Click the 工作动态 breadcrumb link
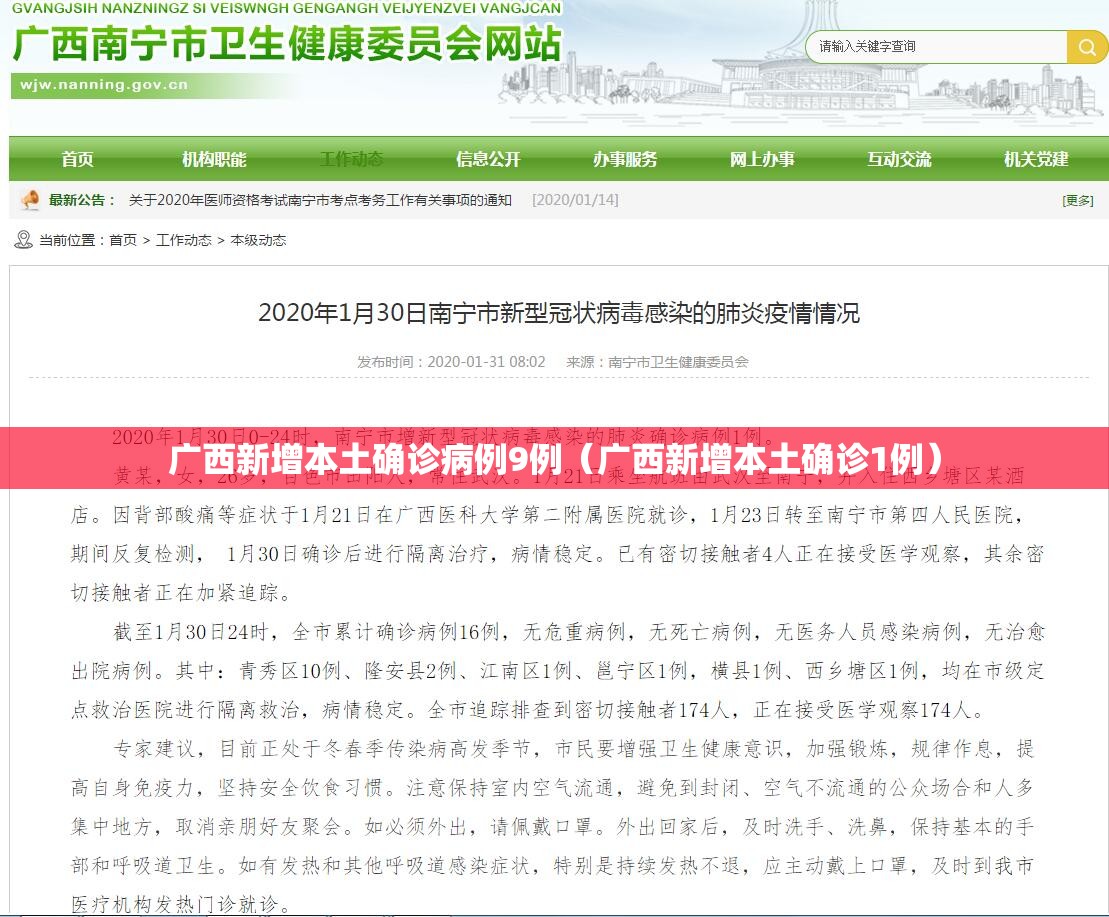 point(183,240)
